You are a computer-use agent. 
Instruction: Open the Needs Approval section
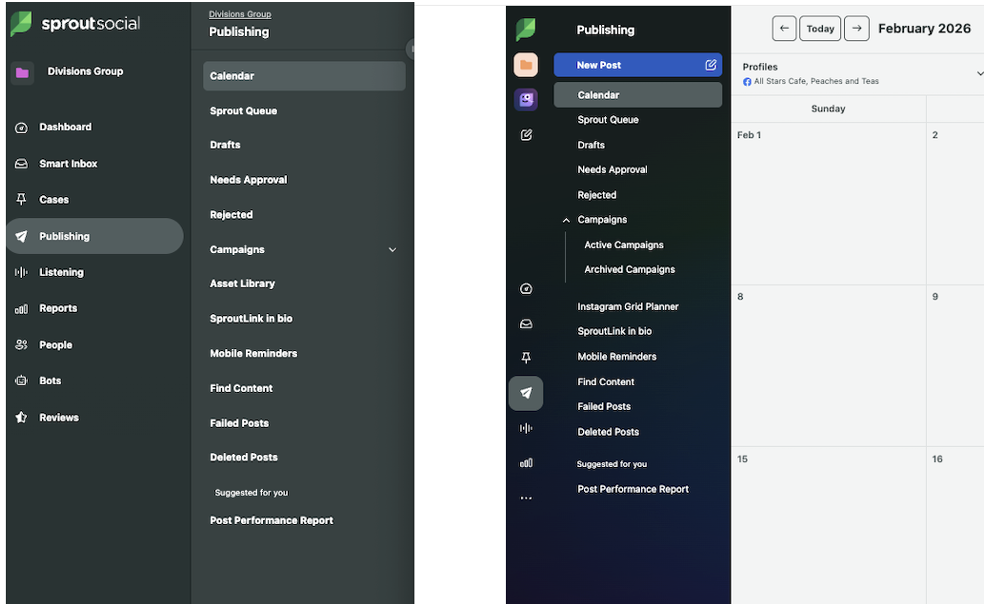(x=611, y=169)
